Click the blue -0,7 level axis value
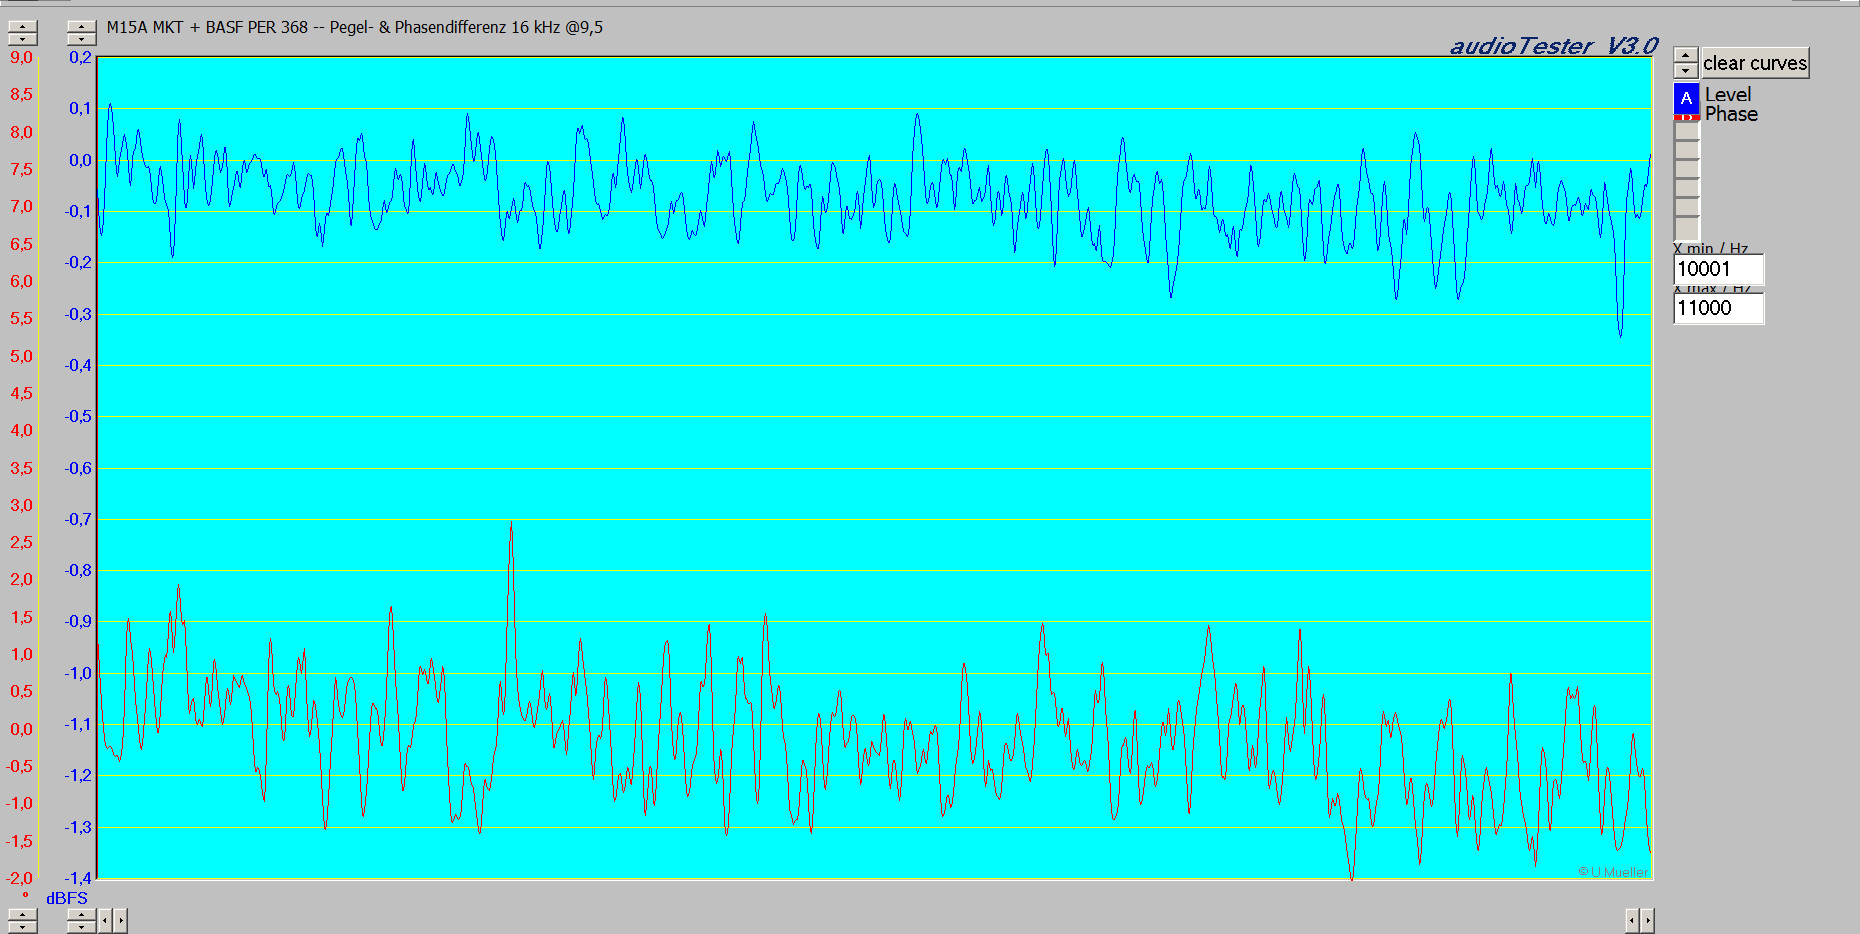 (78, 519)
